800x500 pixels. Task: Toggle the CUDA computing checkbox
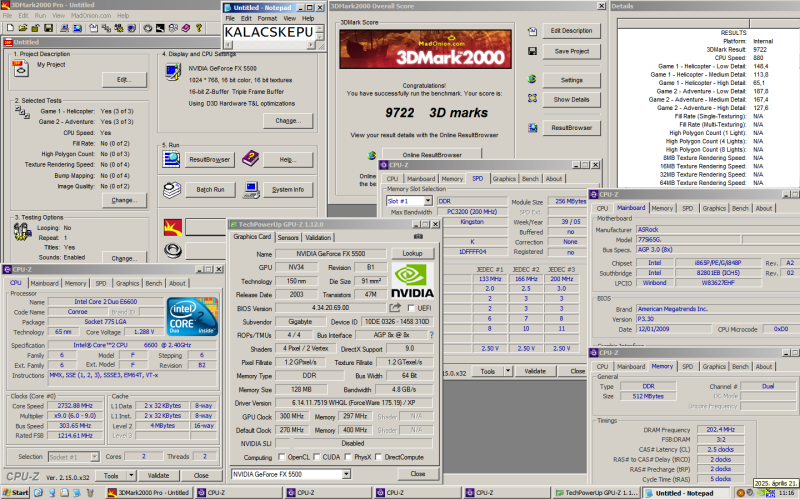click(317, 457)
